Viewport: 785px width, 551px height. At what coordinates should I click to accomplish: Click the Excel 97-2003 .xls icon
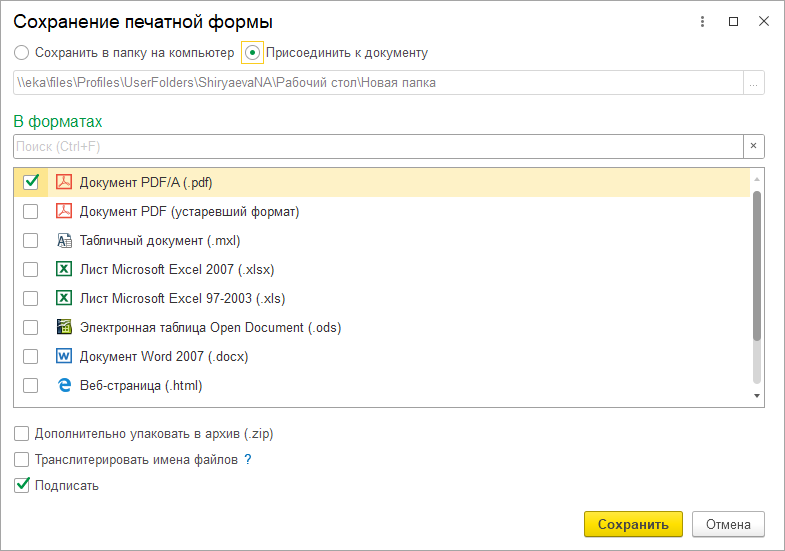[64, 298]
